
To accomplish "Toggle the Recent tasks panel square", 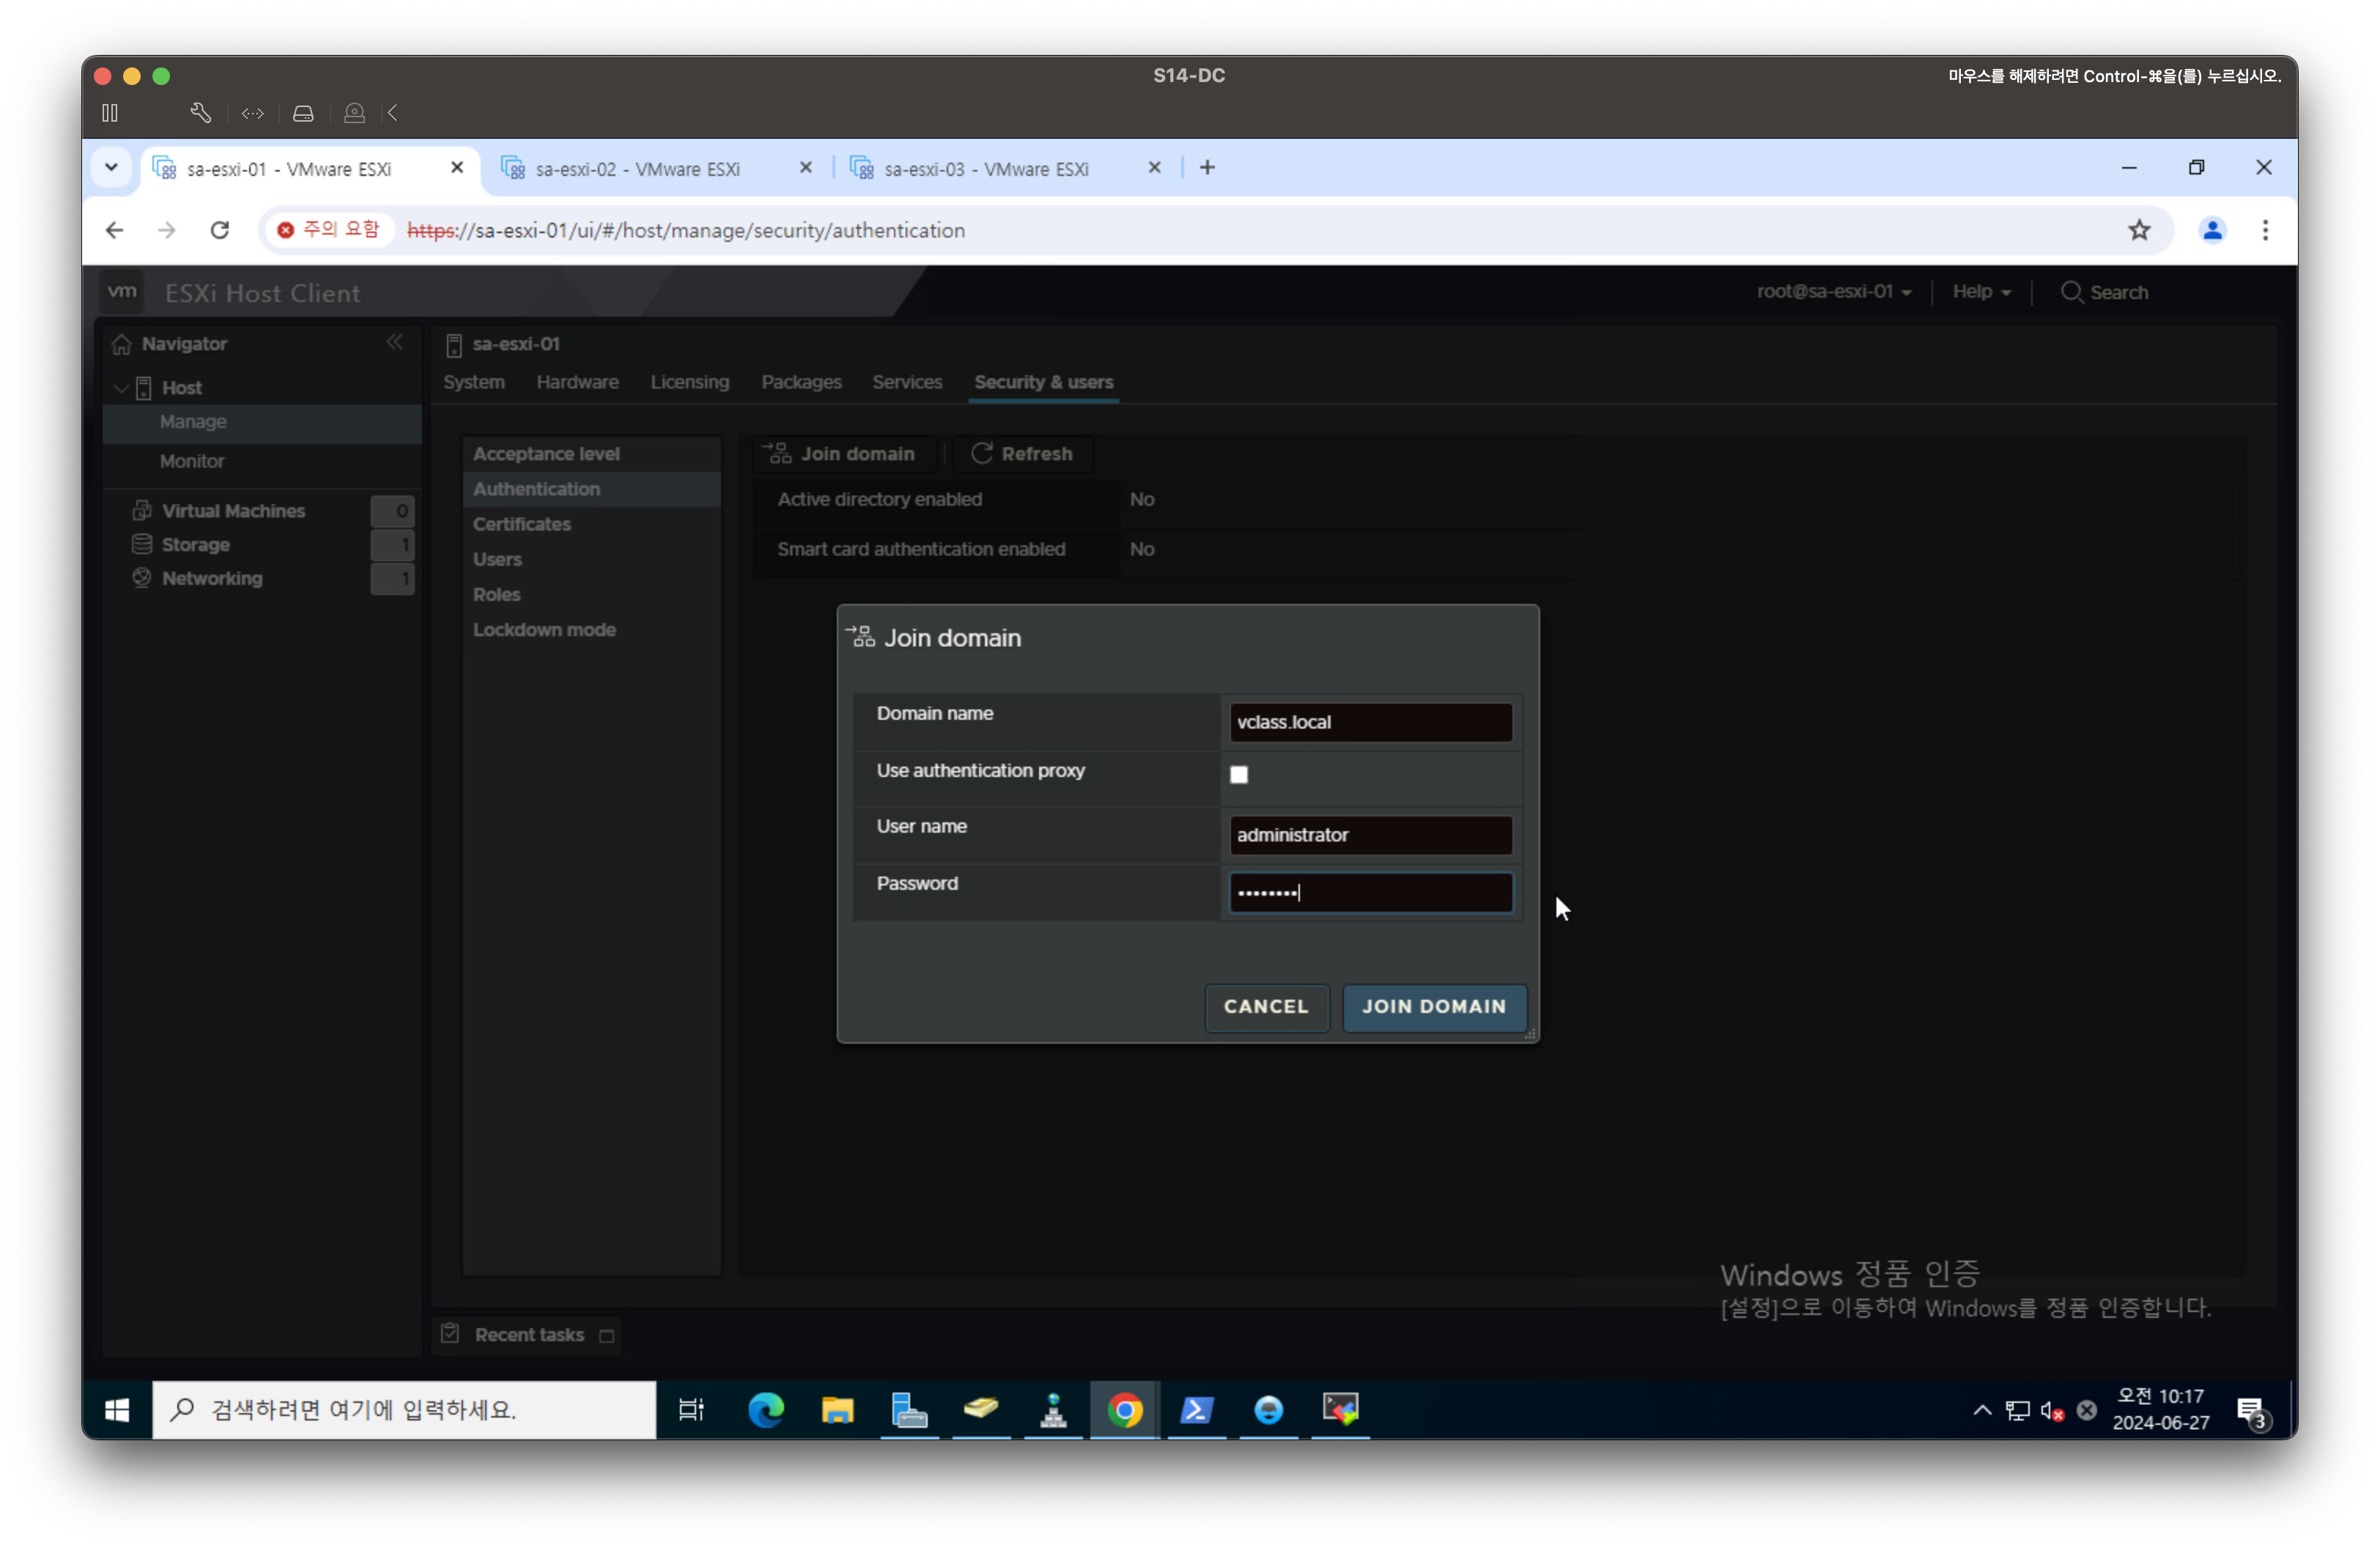I will coord(606,1336).
